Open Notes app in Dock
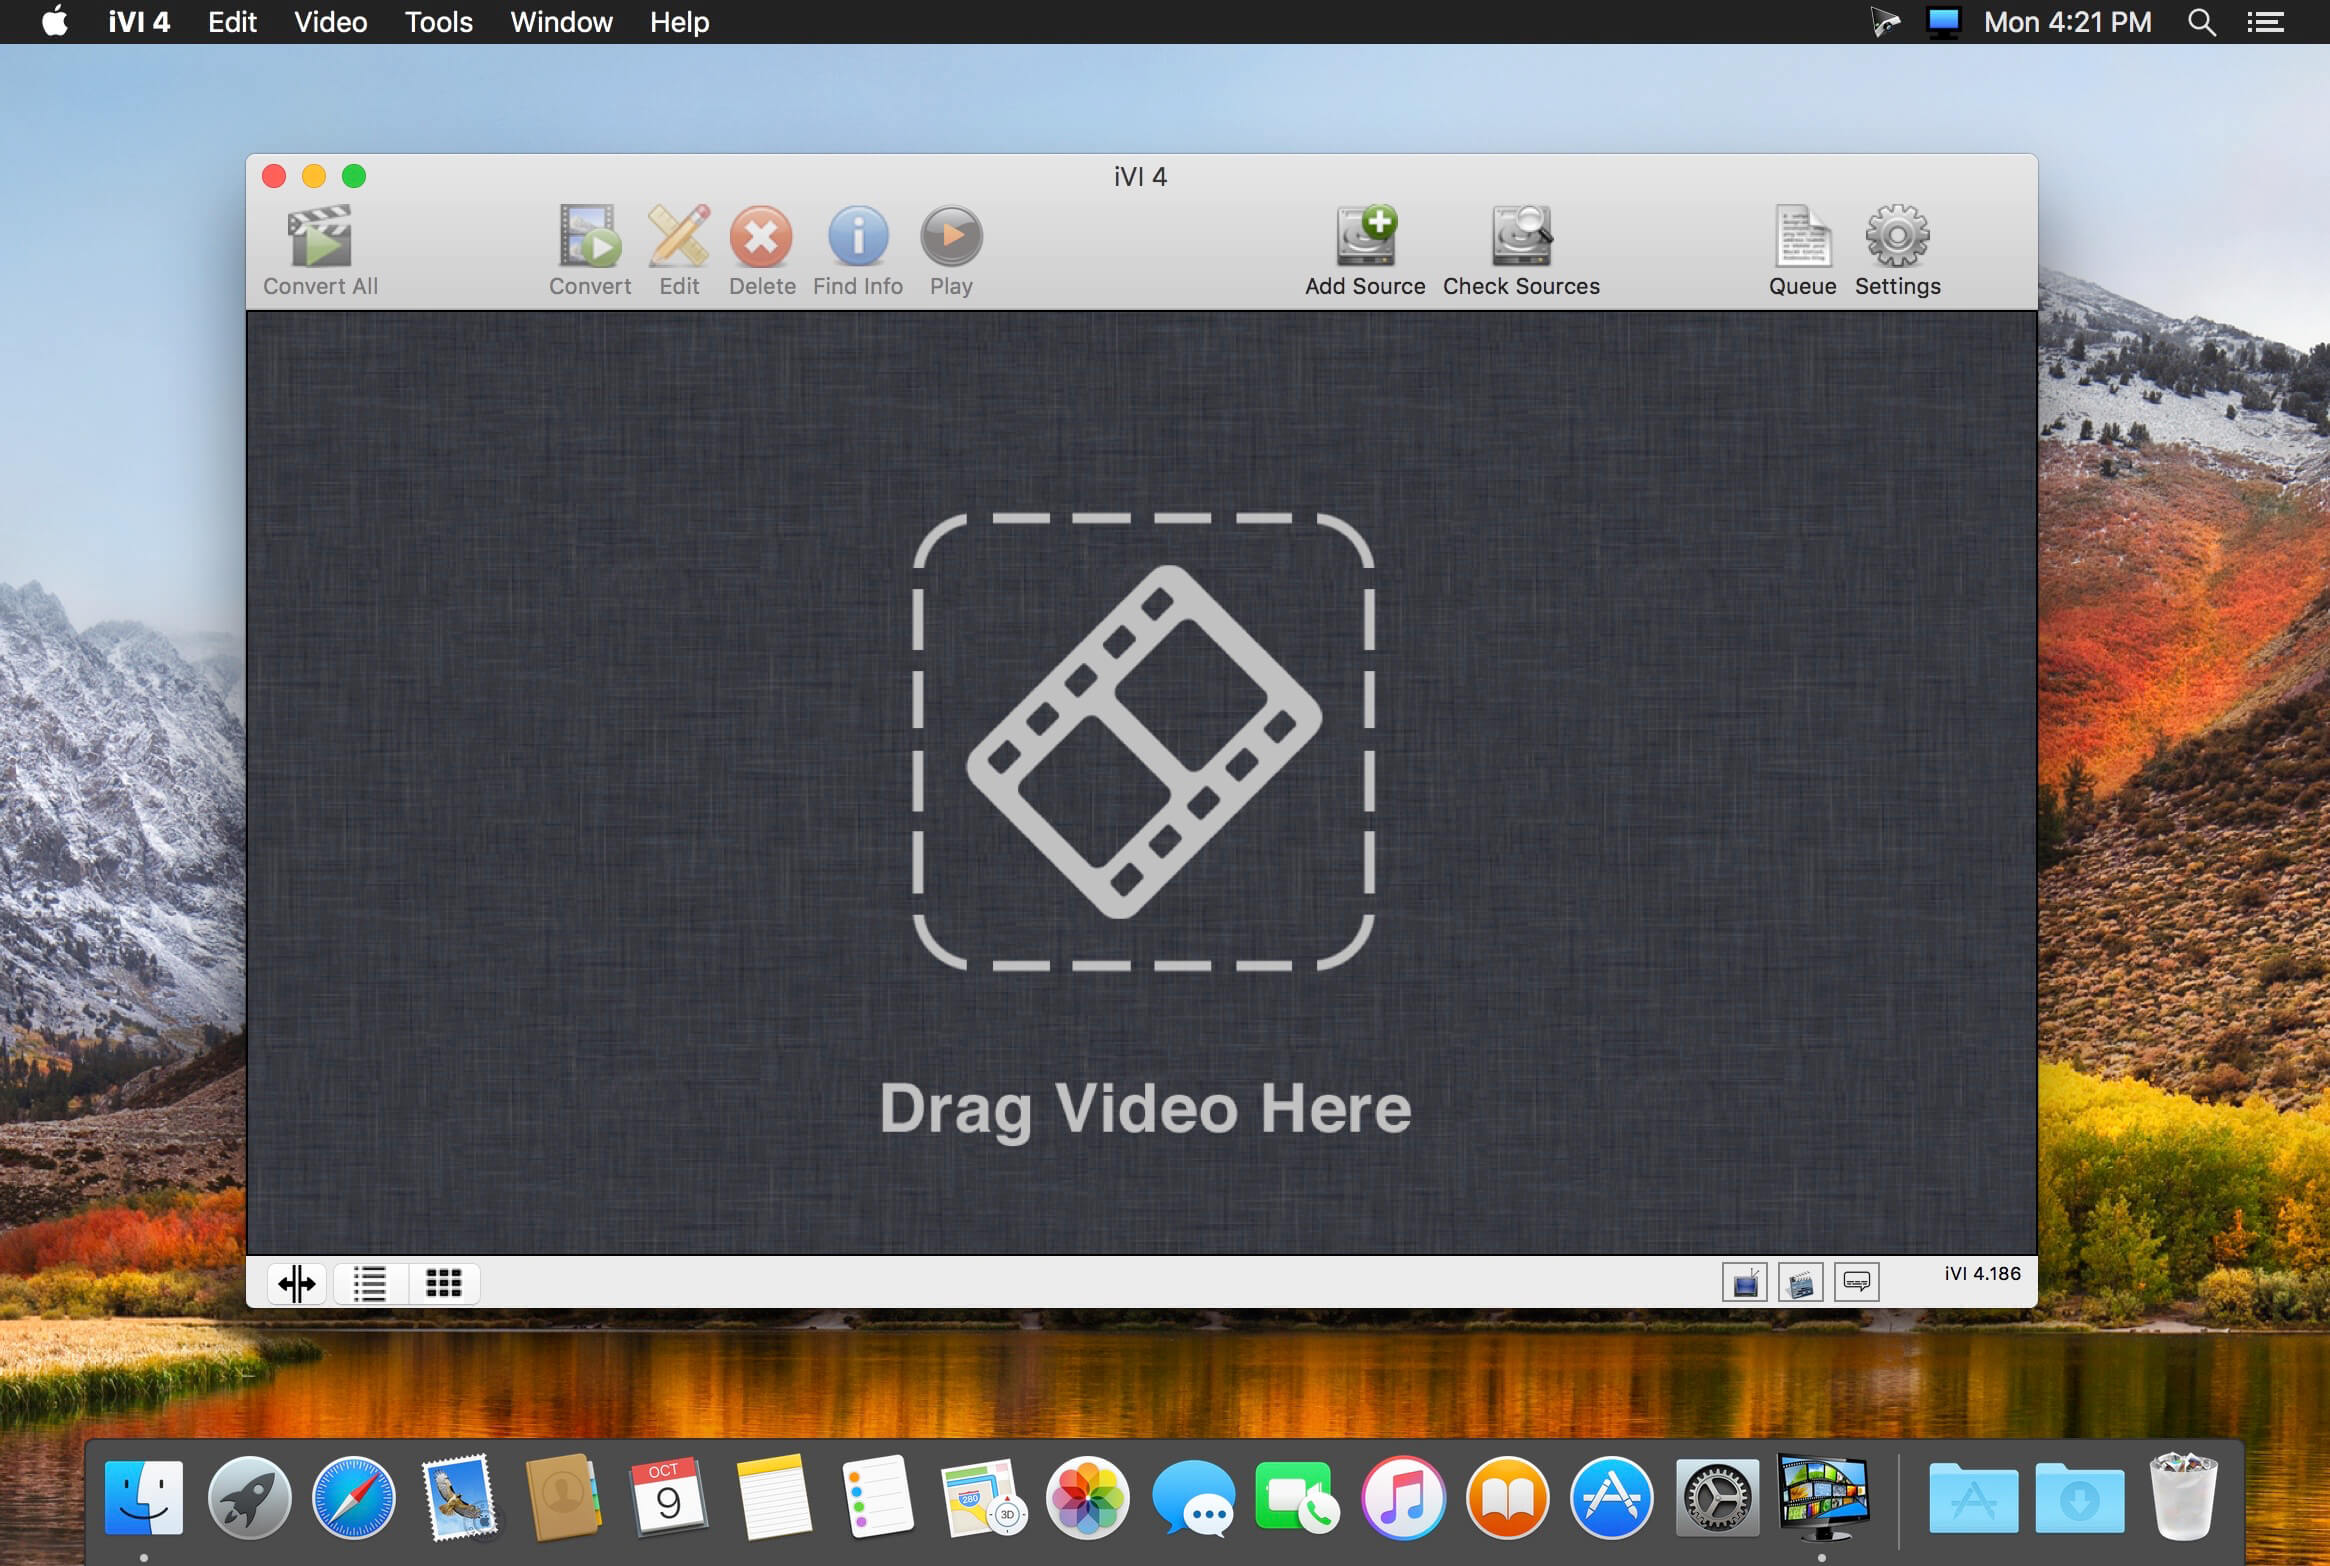 (773, 1497)
